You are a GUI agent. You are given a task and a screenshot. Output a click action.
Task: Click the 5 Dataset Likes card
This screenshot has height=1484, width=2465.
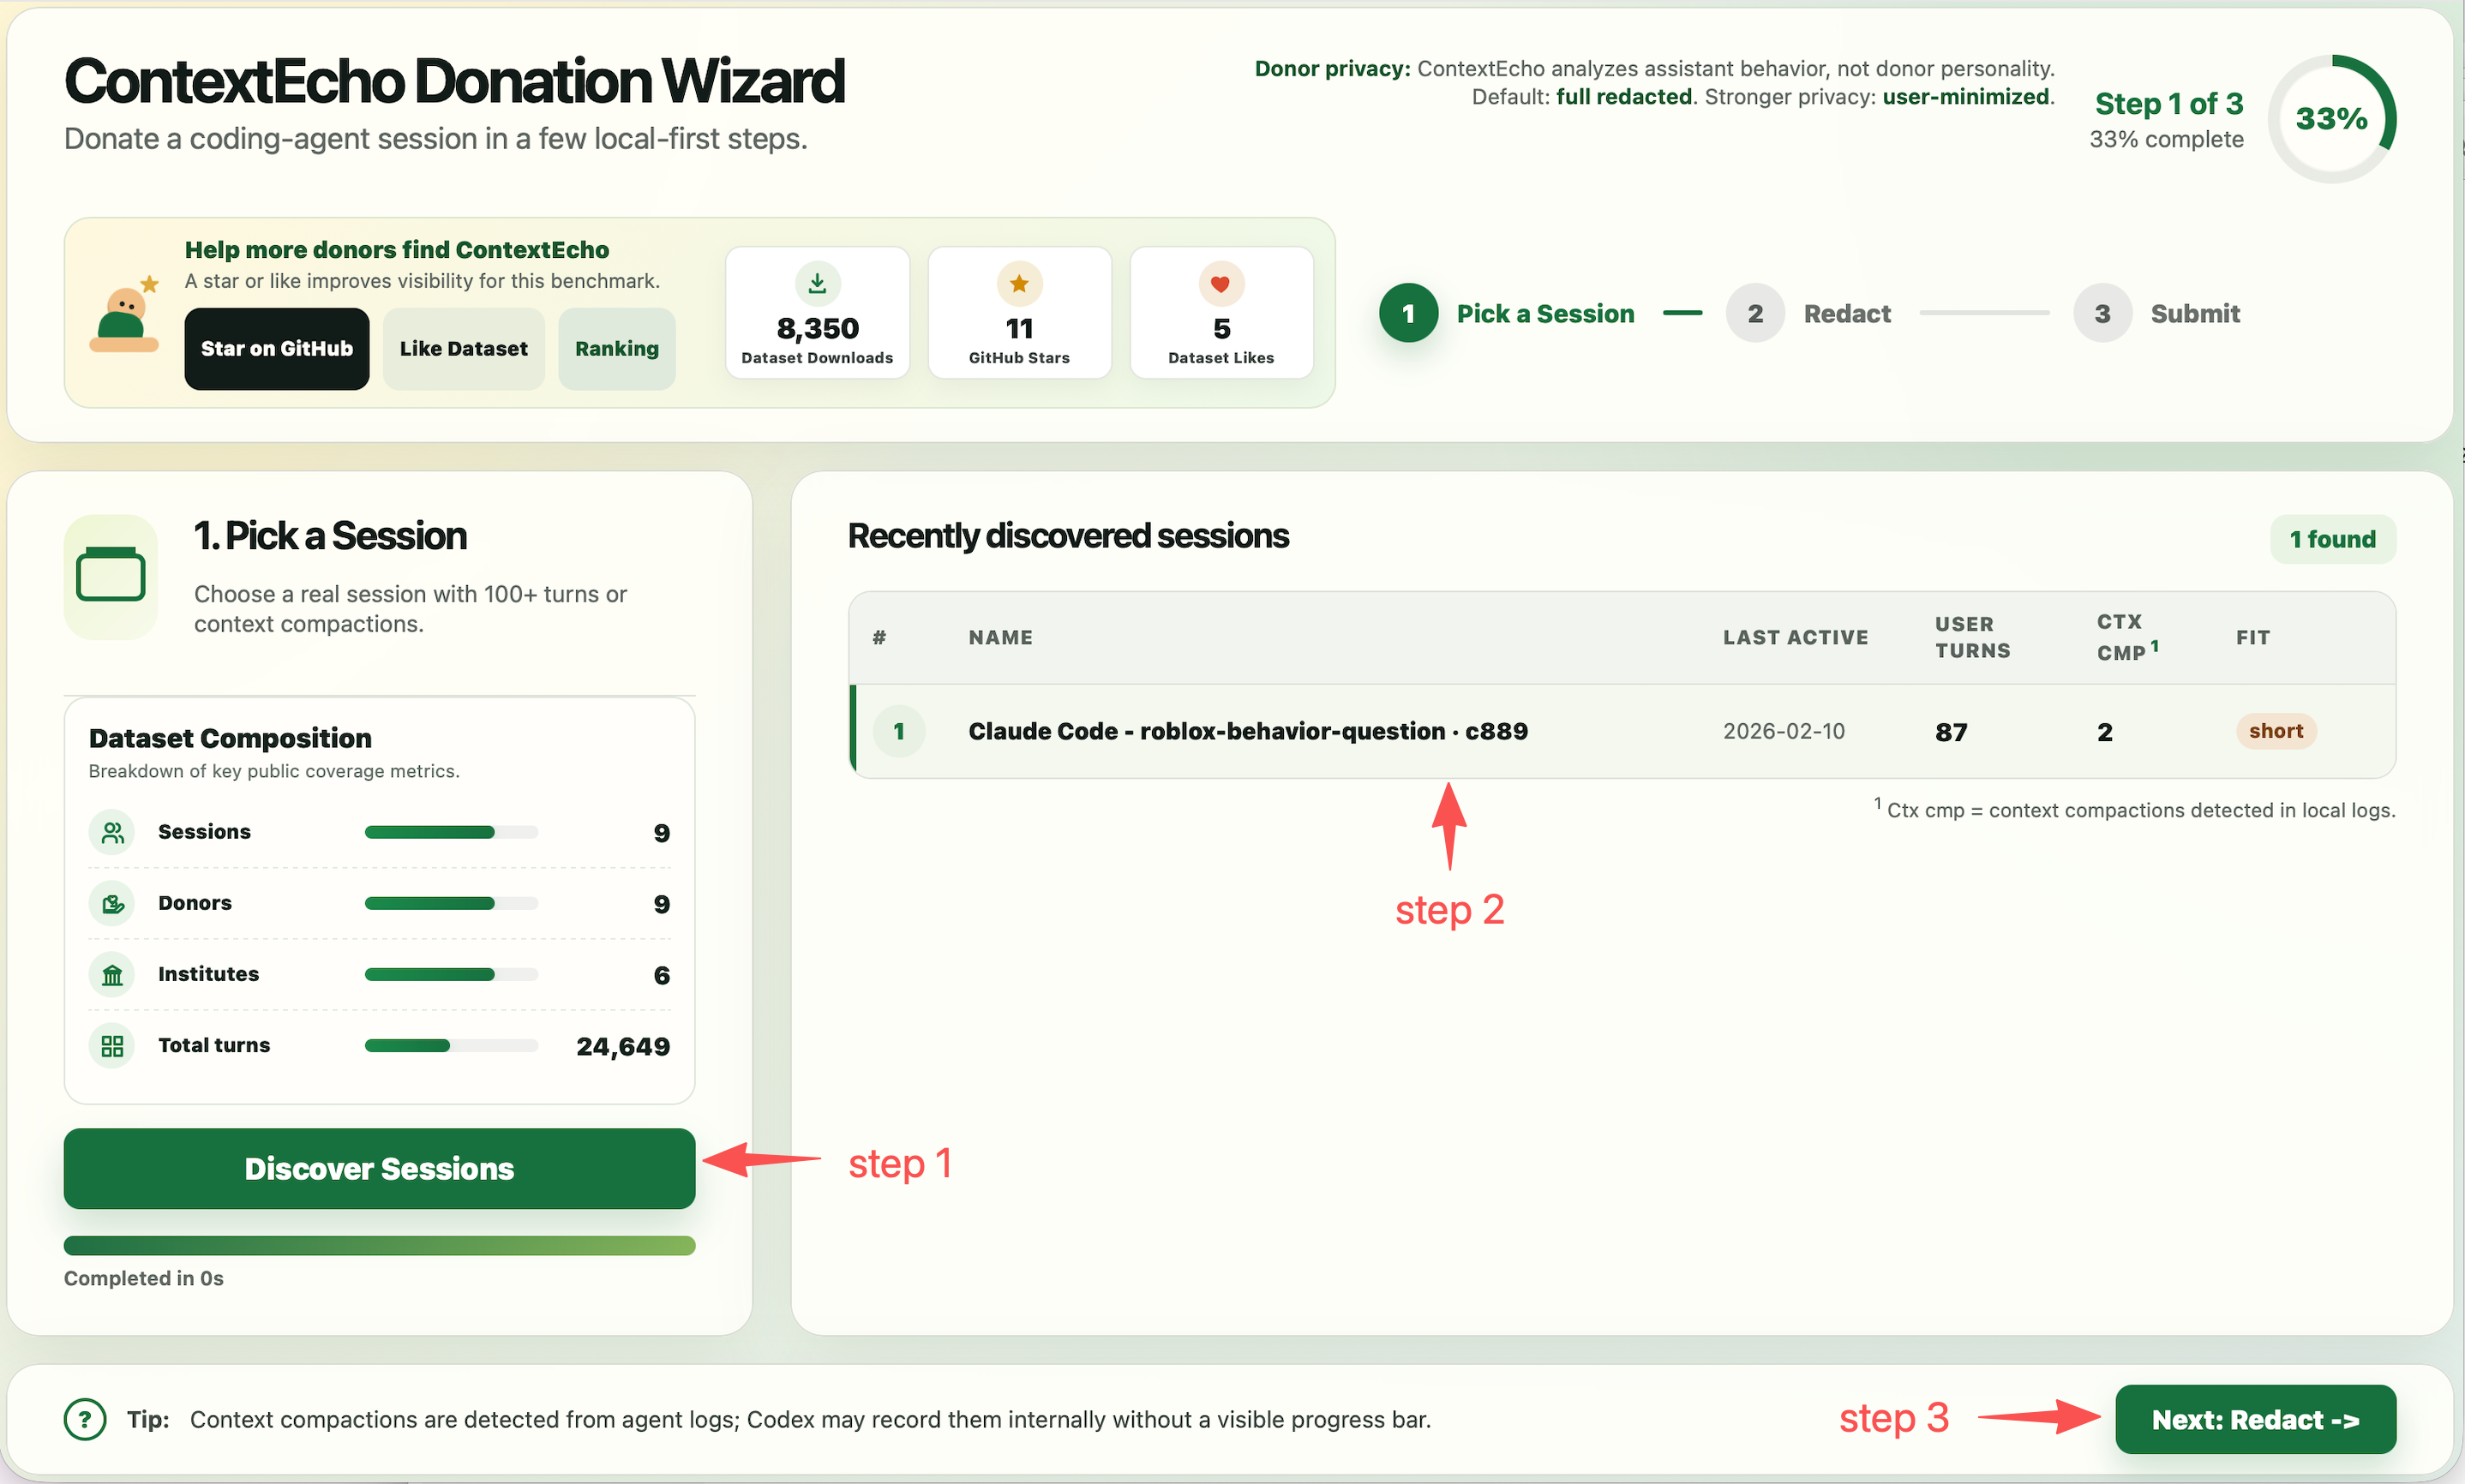coord(1221,312)
